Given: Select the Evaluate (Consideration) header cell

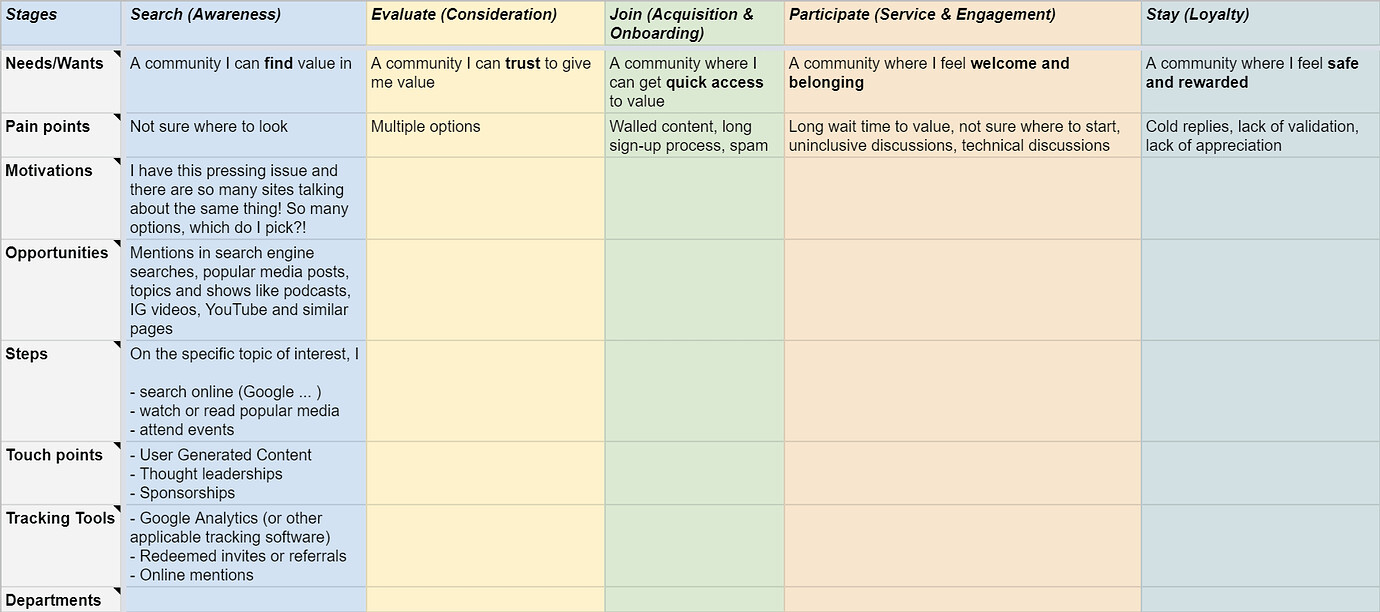Looking at the screenshot, I should 485,23.
